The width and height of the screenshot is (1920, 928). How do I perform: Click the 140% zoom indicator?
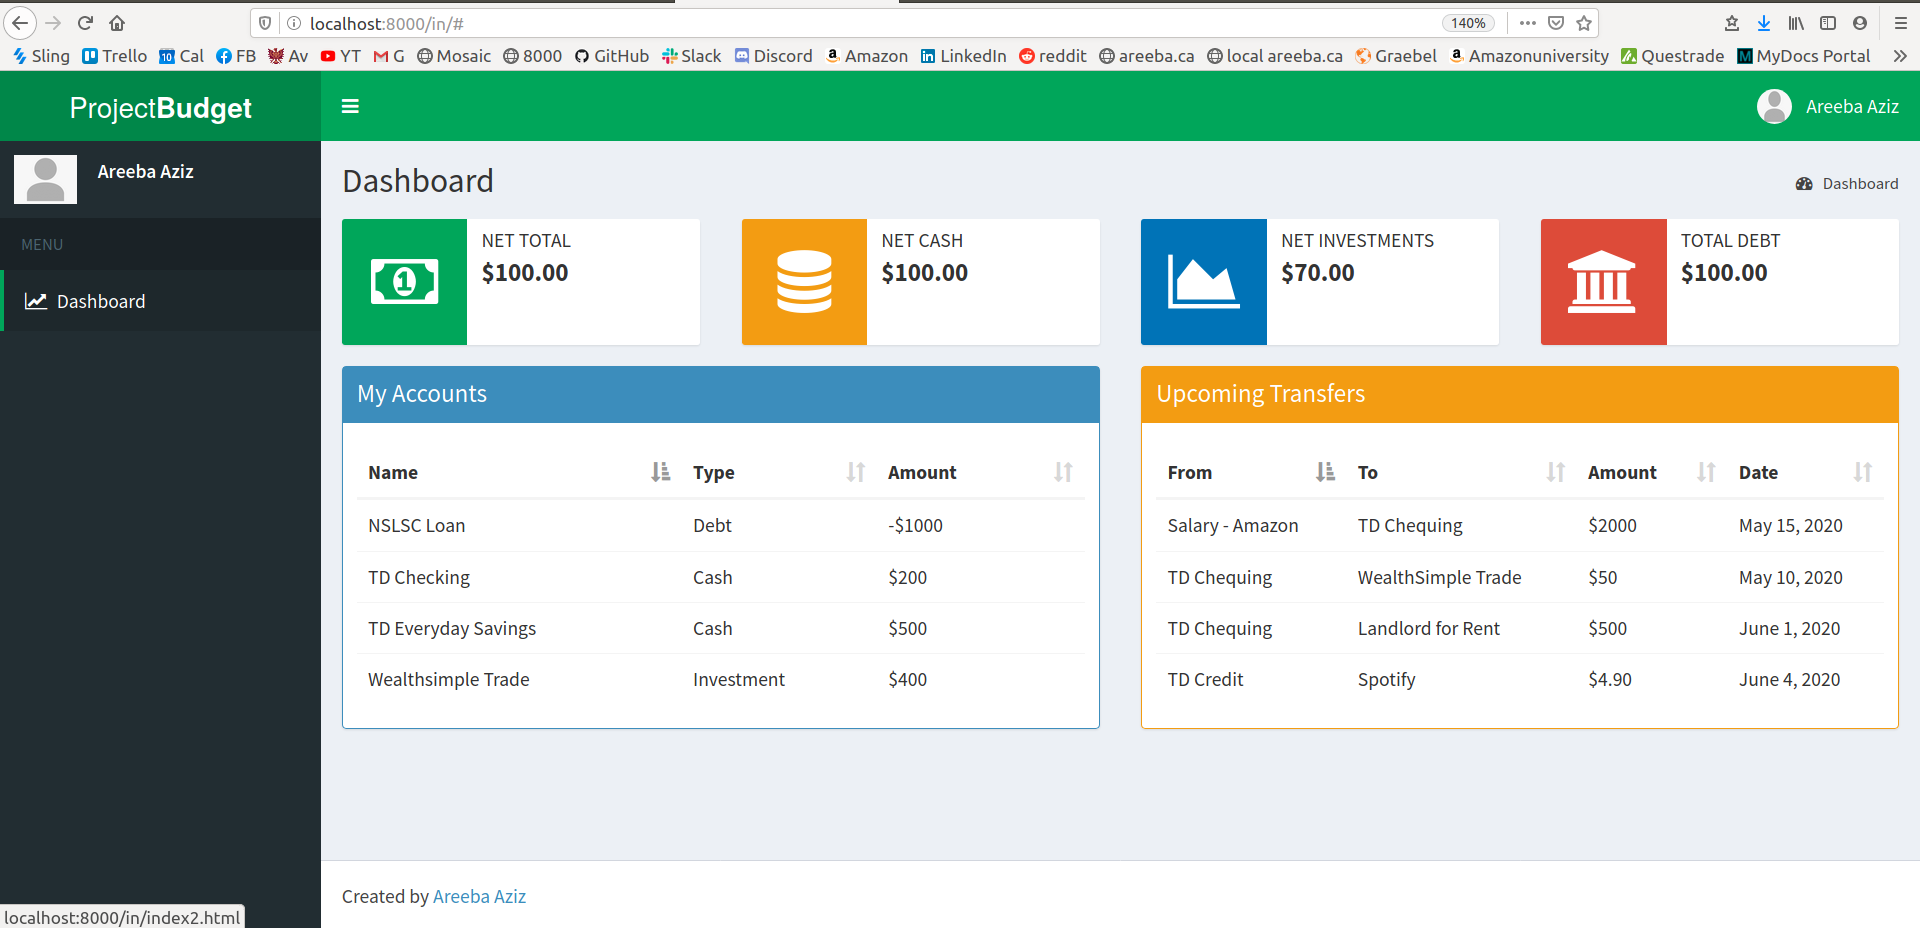pos(1468,23)
